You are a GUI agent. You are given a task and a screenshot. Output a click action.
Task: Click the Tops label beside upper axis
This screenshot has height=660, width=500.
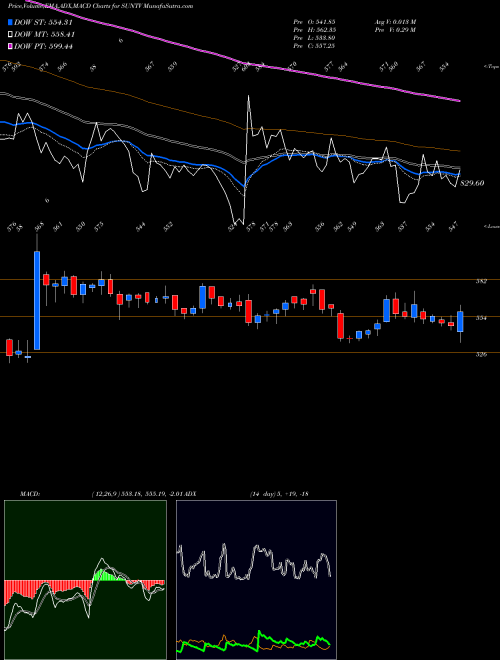pos(491,67)
